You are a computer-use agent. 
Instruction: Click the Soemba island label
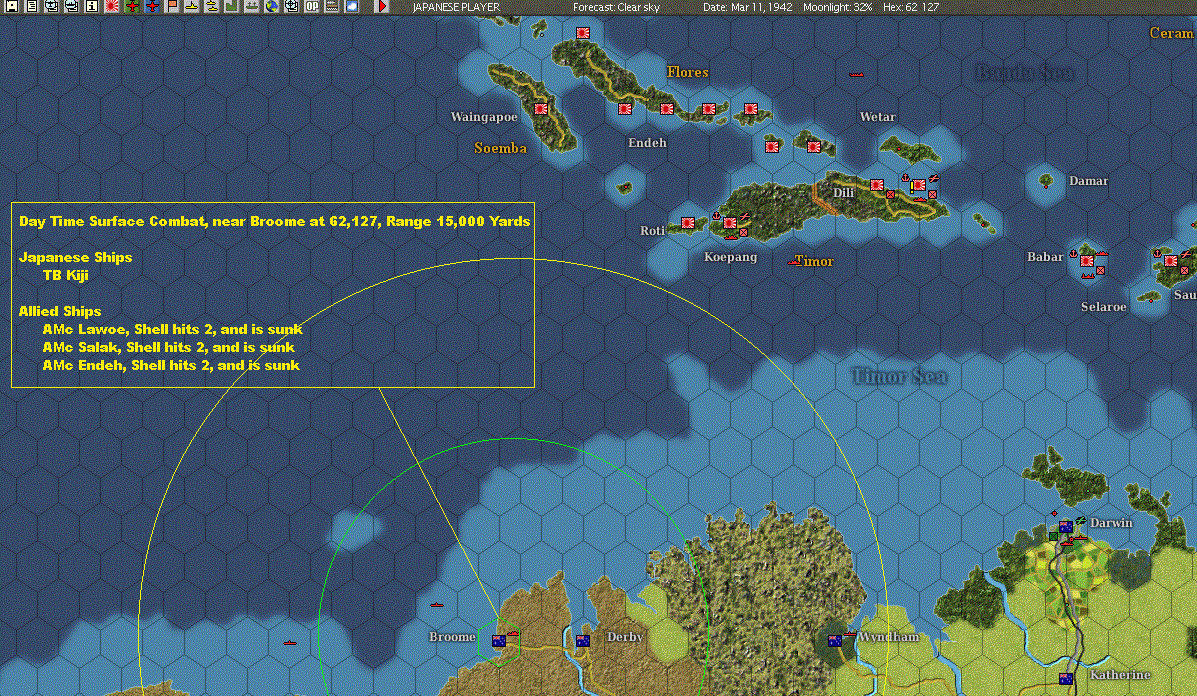click(x=500, y=148)
